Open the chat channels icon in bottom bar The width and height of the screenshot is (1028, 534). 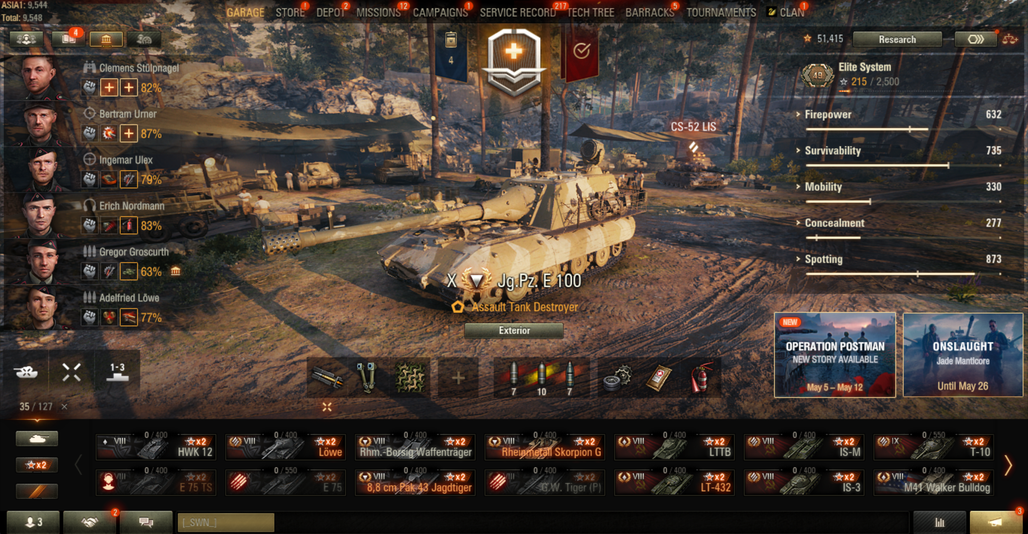[x=146, y=522]
